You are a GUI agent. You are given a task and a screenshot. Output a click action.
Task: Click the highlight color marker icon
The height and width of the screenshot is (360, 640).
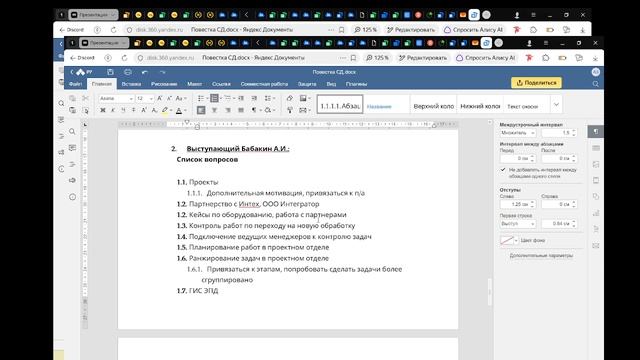pyautogui.click(x=165, y=110)
